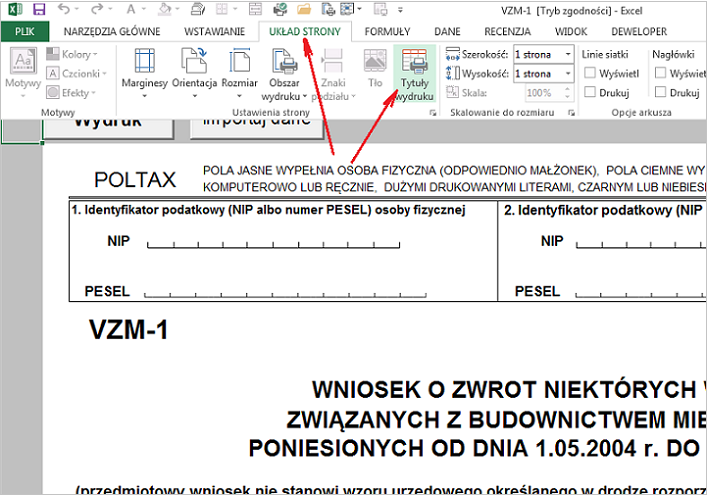
Task: Expand the Undo history dropdown arrow
Action: click(x=76, y=9)
